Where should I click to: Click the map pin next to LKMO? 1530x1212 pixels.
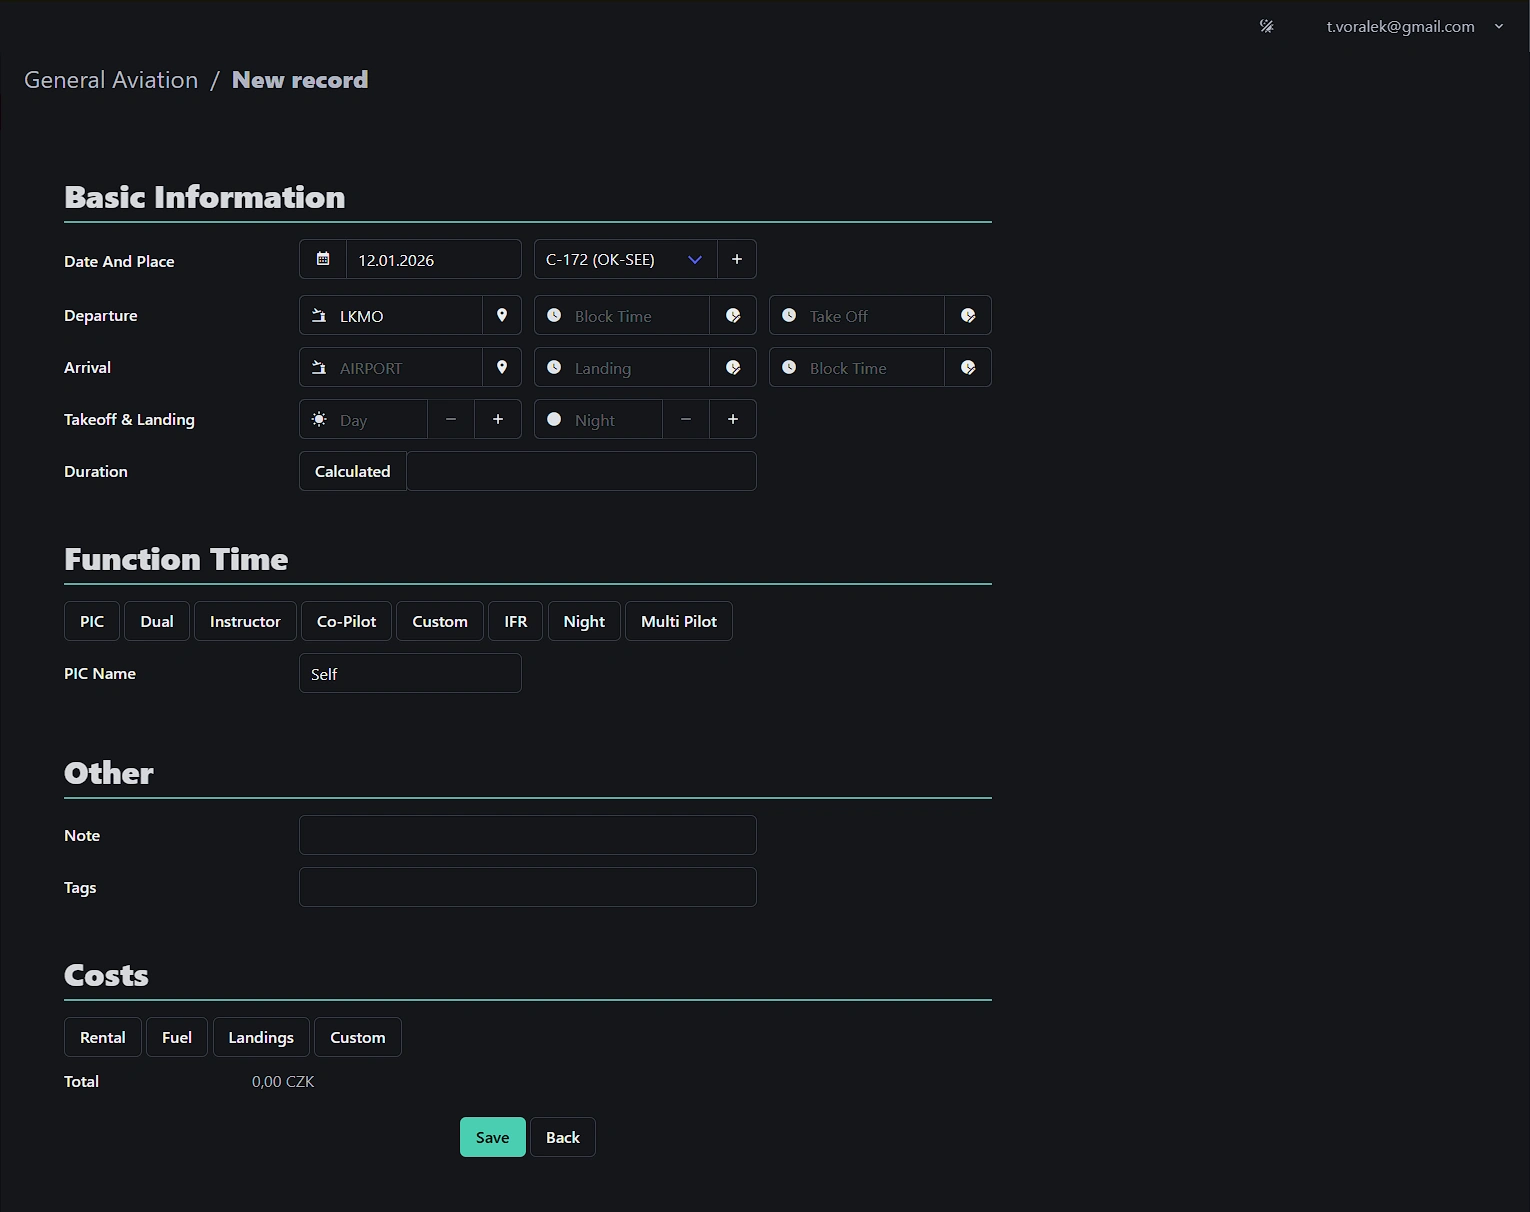(502, 315)
